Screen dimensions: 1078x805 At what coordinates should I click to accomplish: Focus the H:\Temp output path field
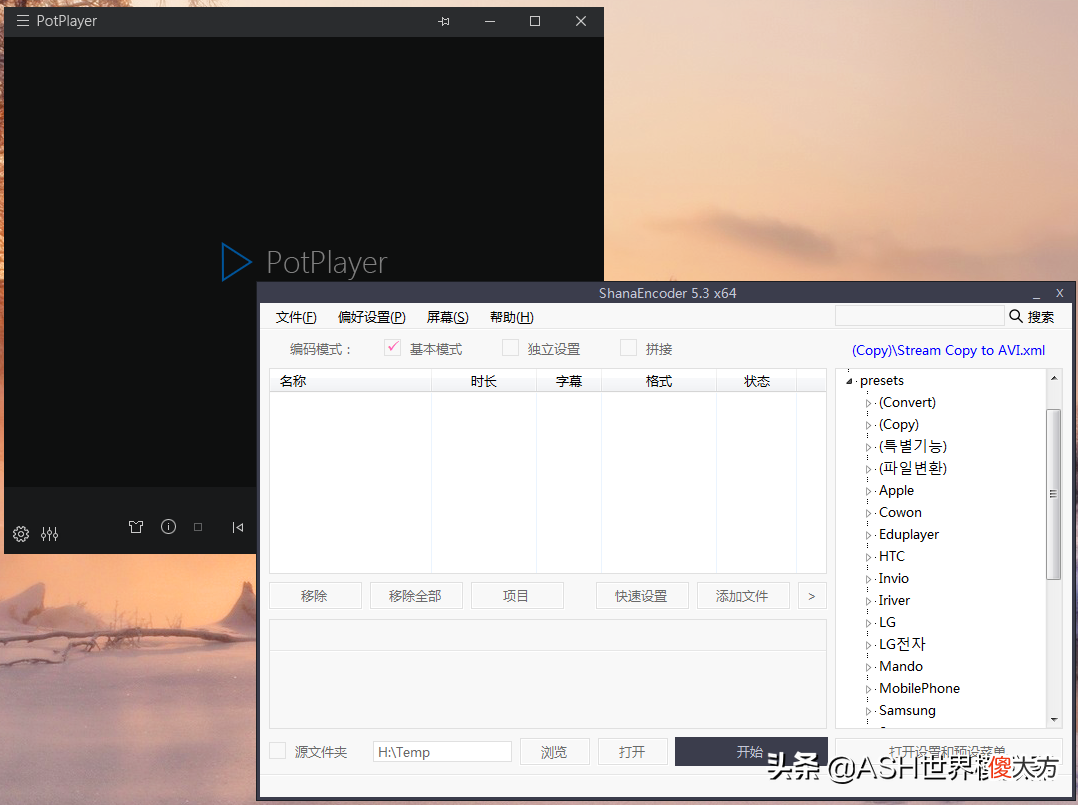443,751
